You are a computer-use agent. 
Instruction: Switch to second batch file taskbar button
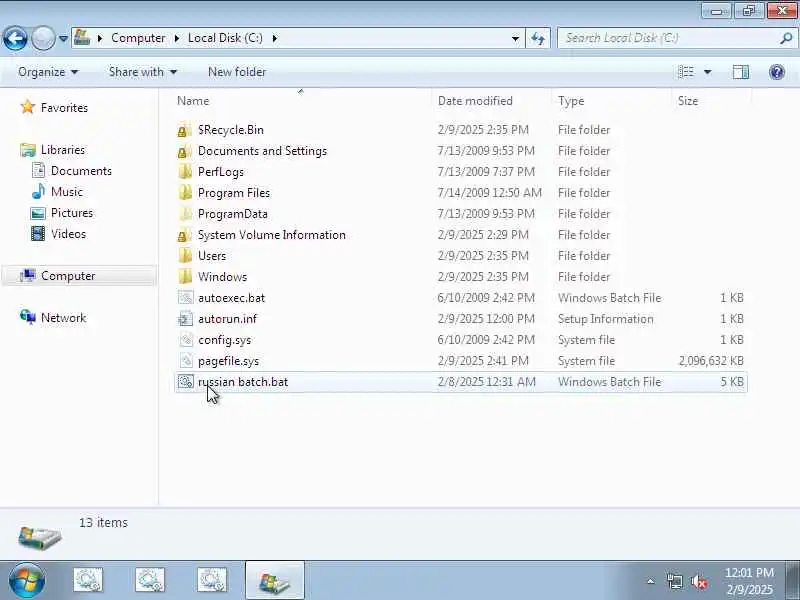150,580
